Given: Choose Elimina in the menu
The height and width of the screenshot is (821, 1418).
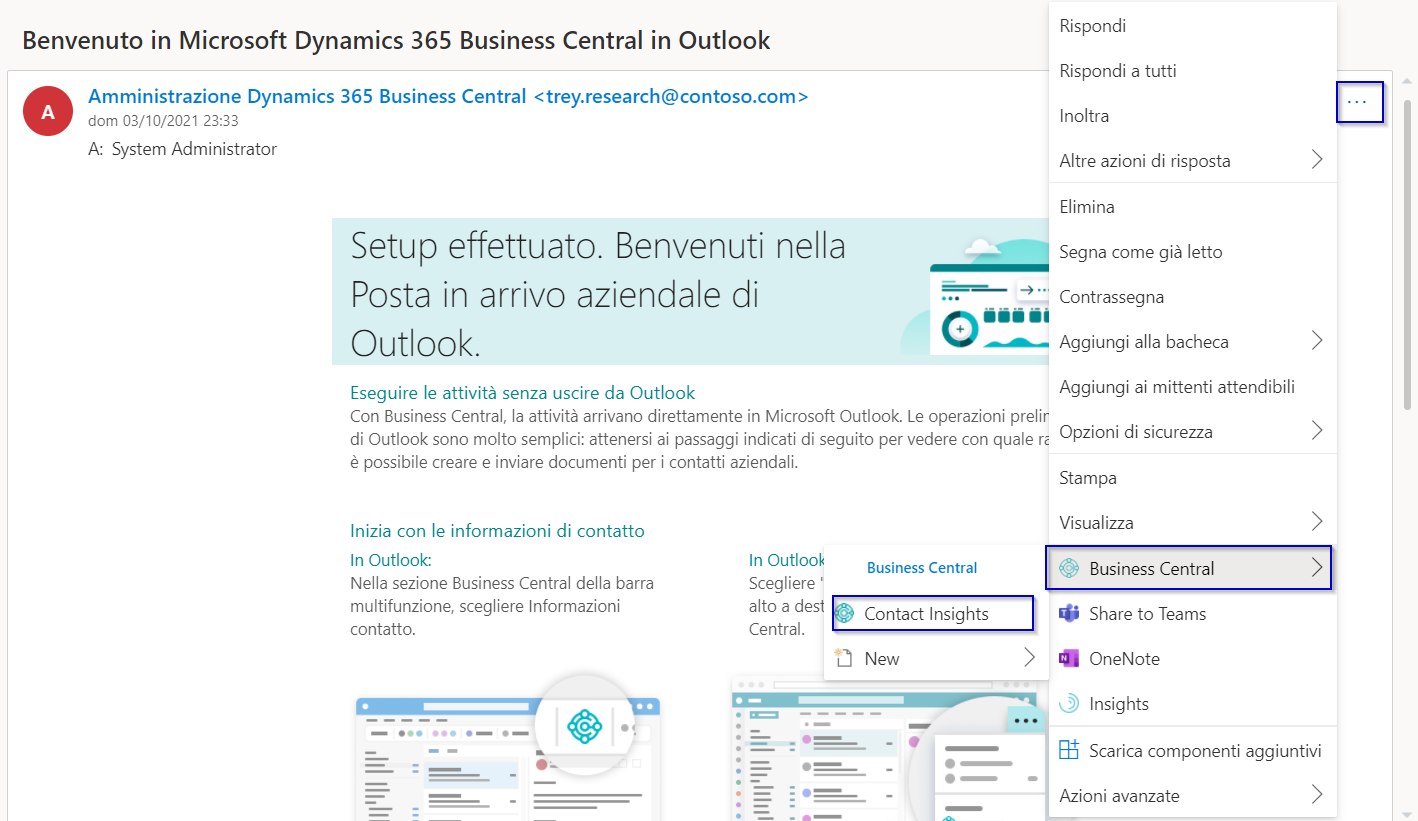Looking at the screenshot, I should coord(1192,206).
